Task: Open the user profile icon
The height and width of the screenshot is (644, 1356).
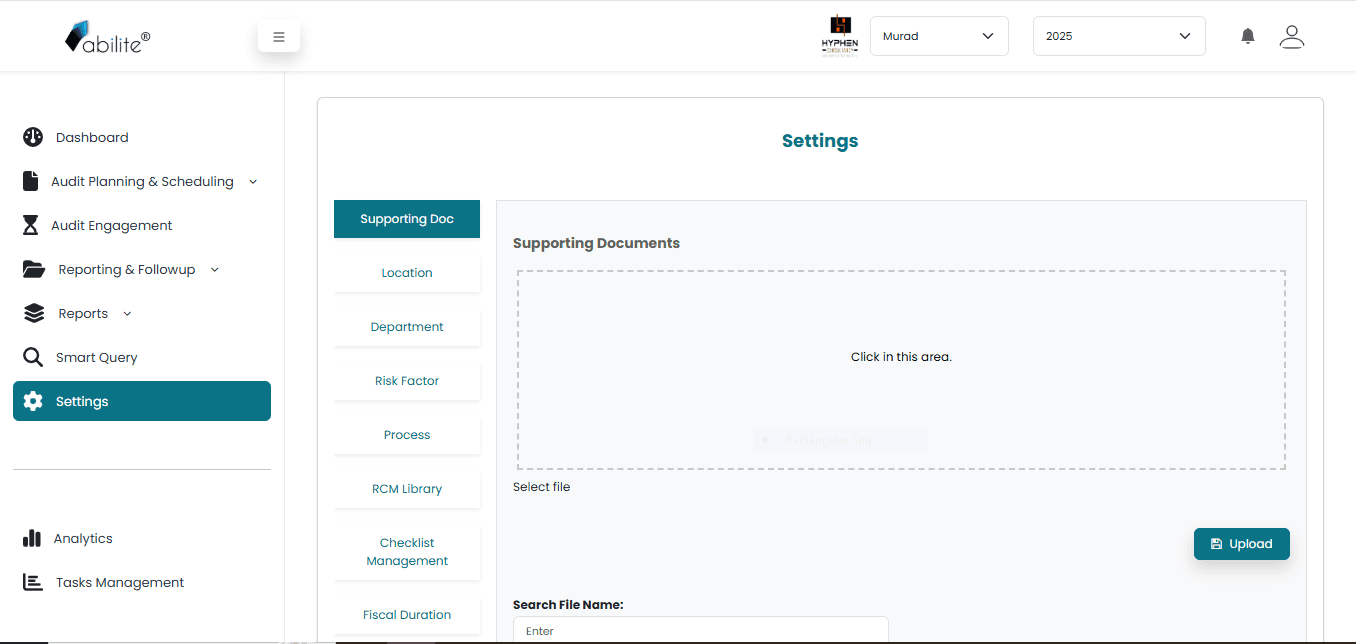Action: [1292, 36]
